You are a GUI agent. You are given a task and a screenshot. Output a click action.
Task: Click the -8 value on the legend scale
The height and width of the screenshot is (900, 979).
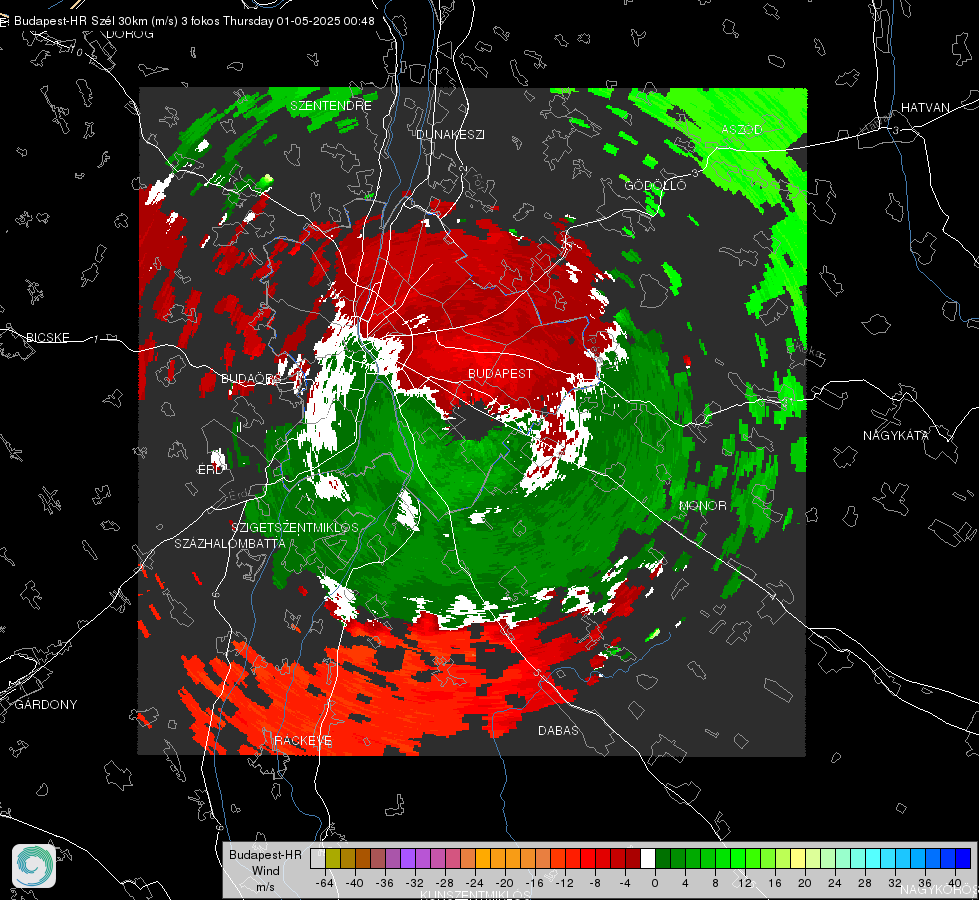click(596, 883)
